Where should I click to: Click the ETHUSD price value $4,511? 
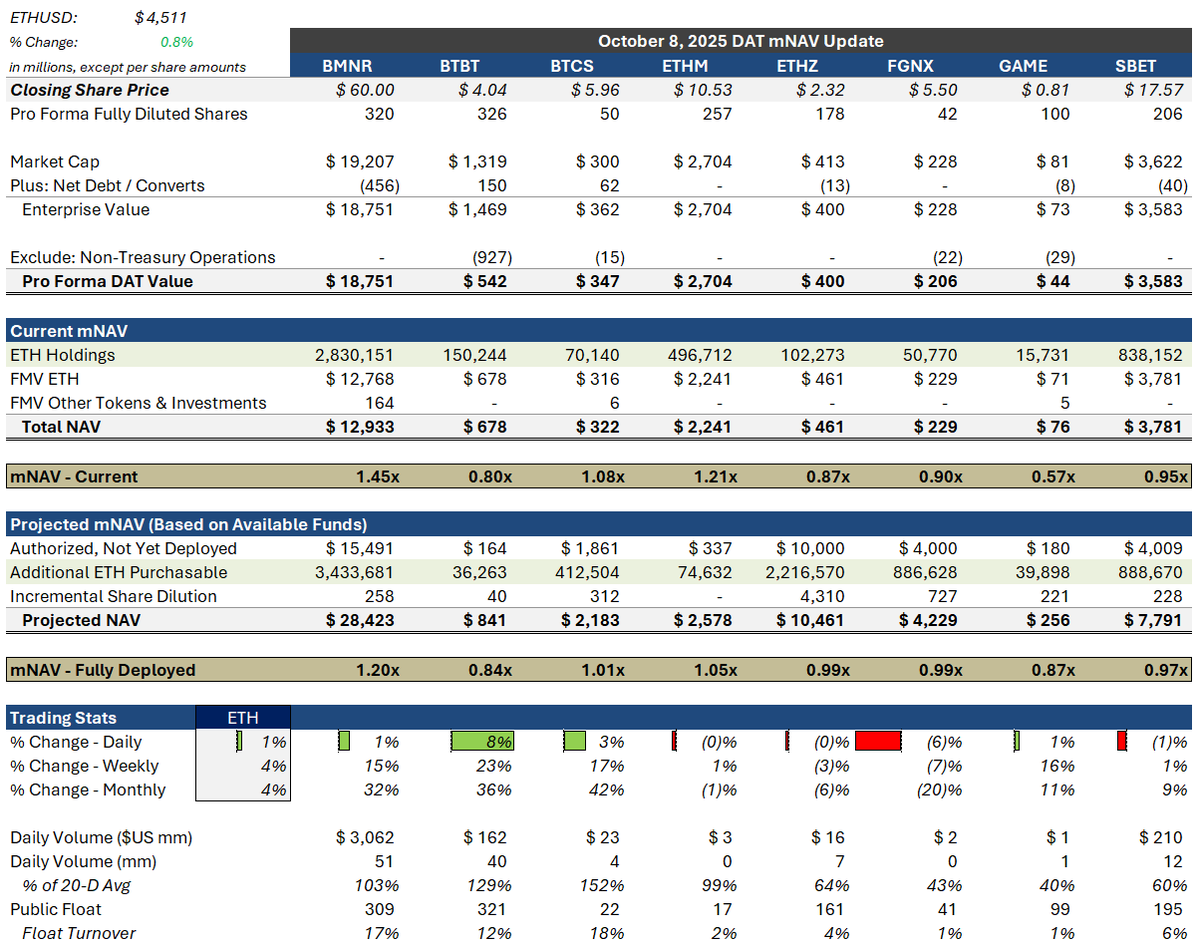161,18
